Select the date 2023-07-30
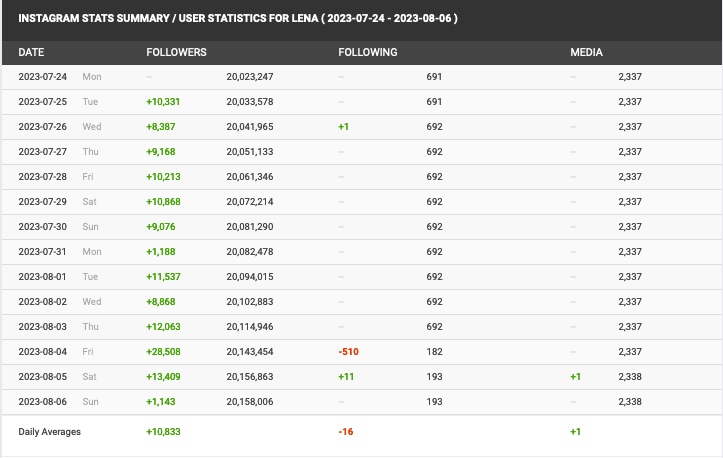 click(42, 226)
